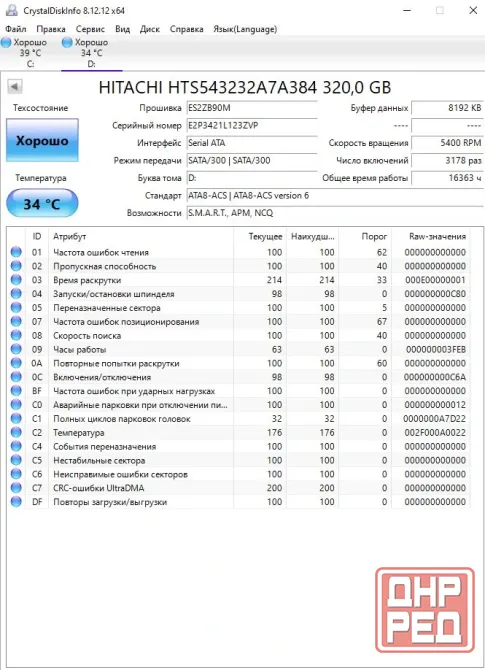This screenshot has width=485, height=670.
Task: Select the Пропускная способность row text
Action: pos(105,266)
